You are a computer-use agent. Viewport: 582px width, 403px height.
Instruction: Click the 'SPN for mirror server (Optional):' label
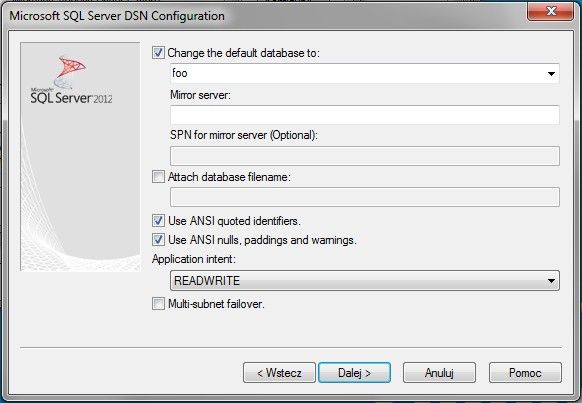[x=244, y=135]
